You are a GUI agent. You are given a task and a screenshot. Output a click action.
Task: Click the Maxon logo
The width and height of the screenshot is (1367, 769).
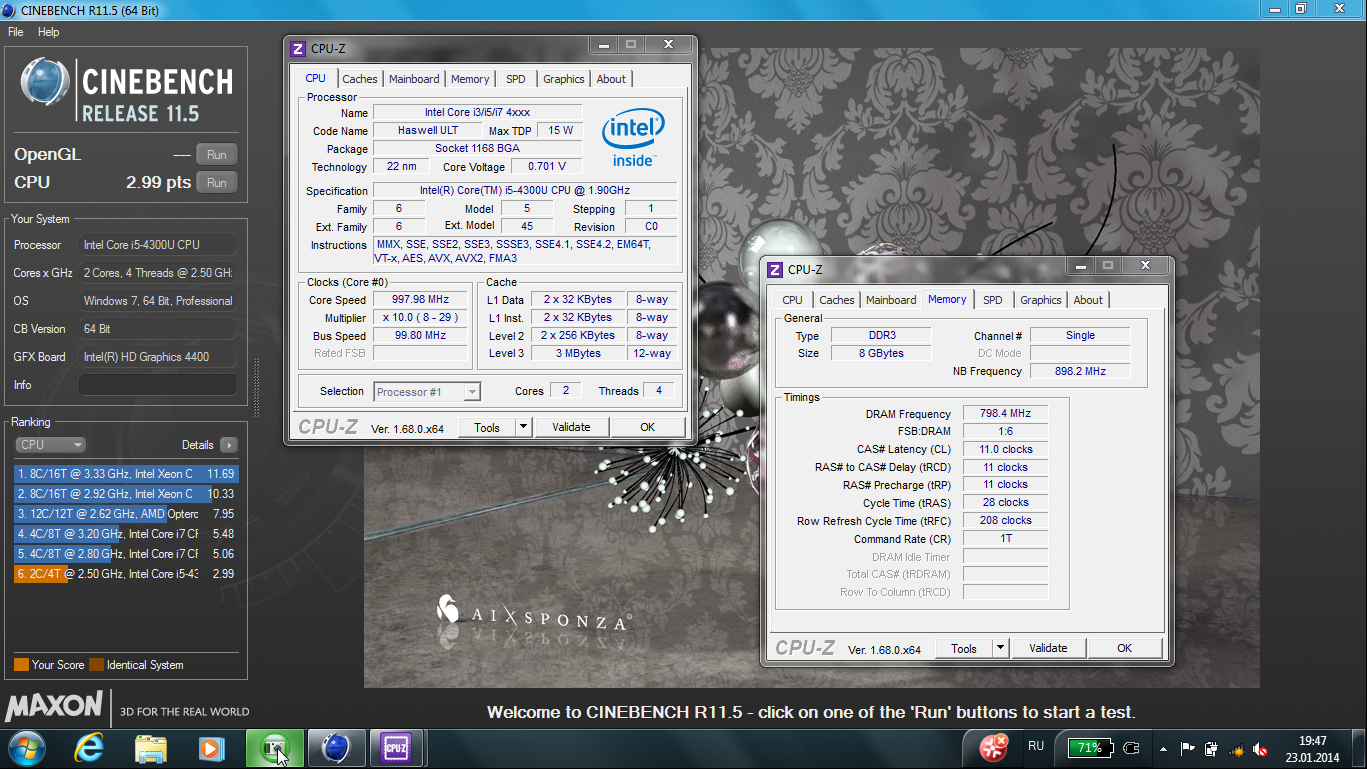point(54,706)
